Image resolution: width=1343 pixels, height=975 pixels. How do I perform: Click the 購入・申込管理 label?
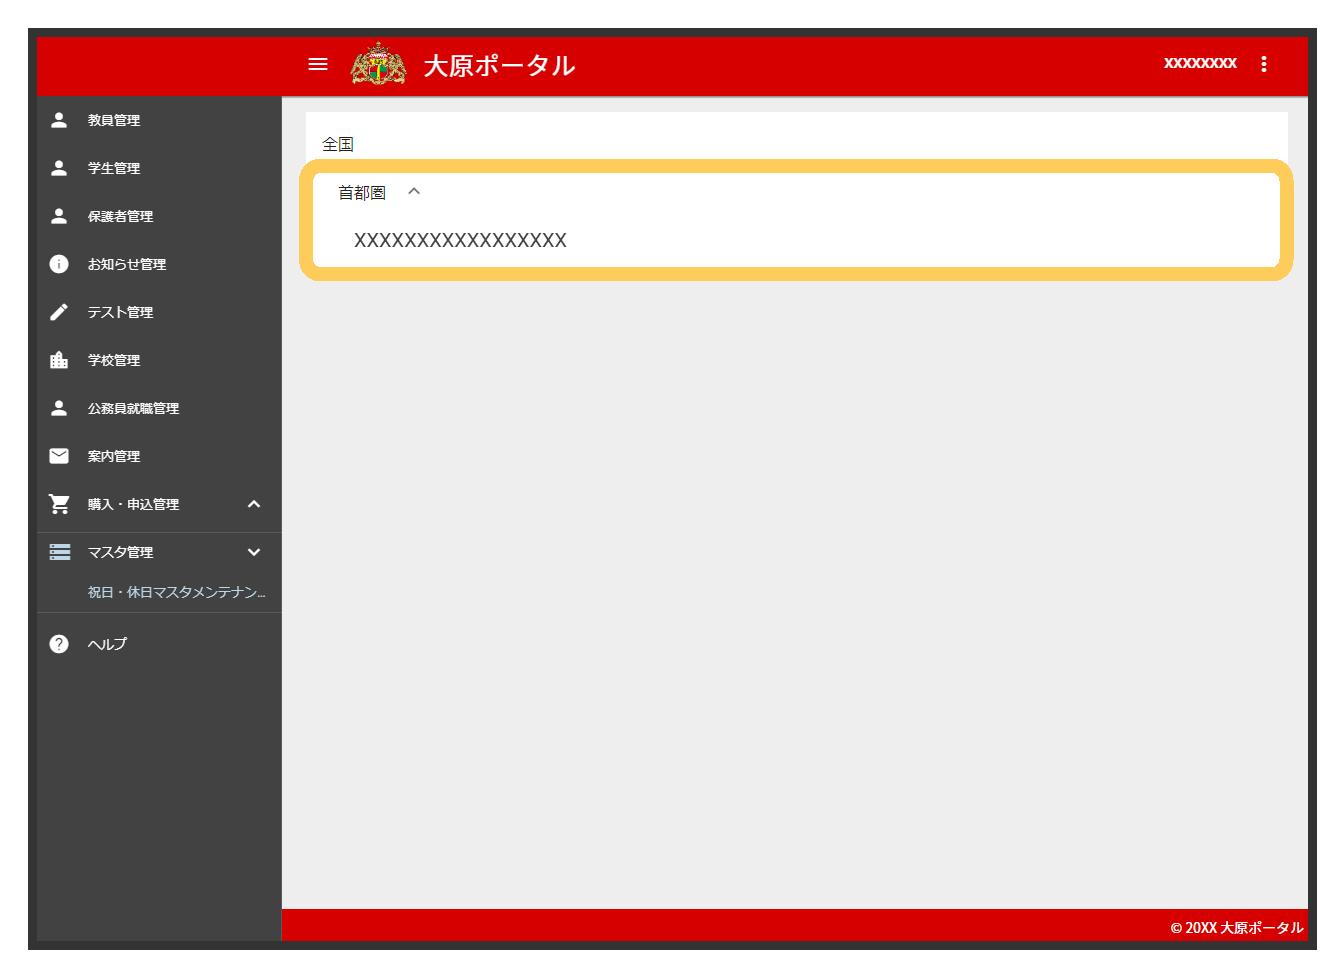click(133, 504)
